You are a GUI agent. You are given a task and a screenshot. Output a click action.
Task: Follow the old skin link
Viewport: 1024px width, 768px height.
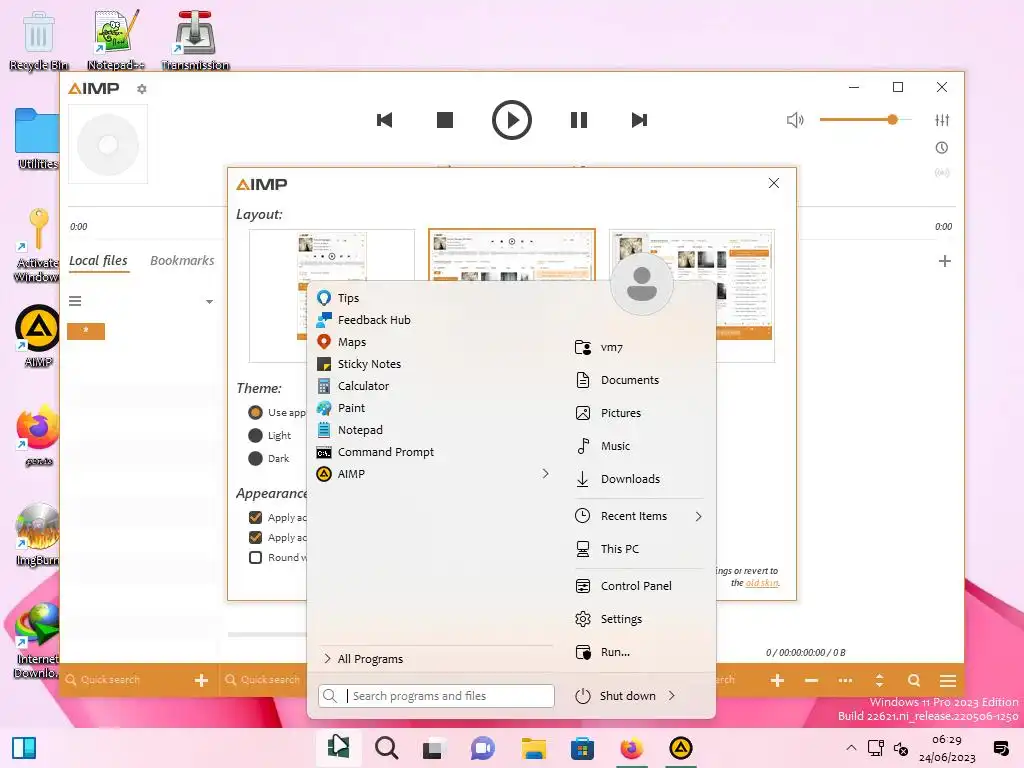[x=762, y=583]
